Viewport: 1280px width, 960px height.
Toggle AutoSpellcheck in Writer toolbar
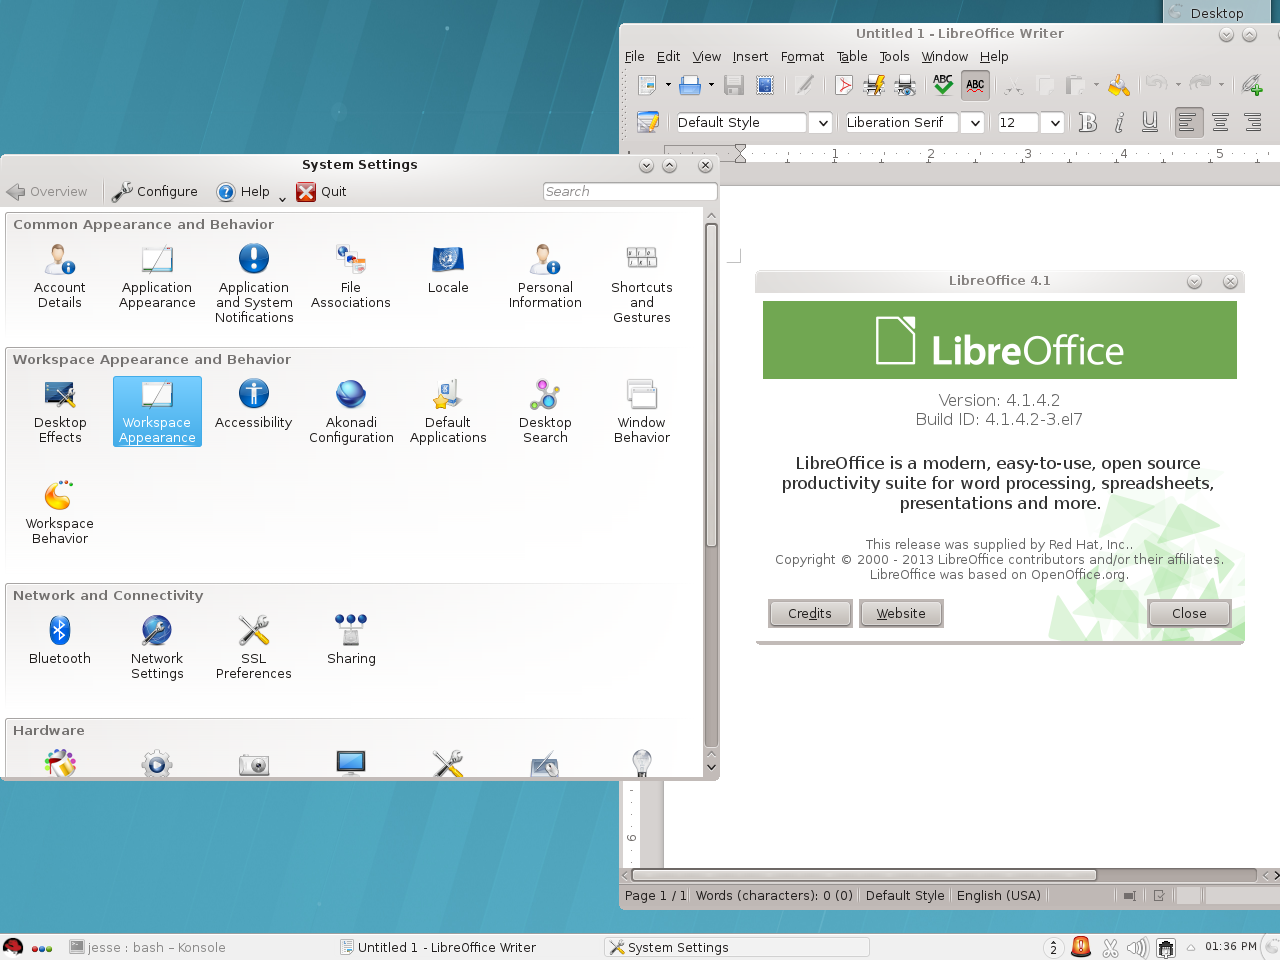point(976,85)
